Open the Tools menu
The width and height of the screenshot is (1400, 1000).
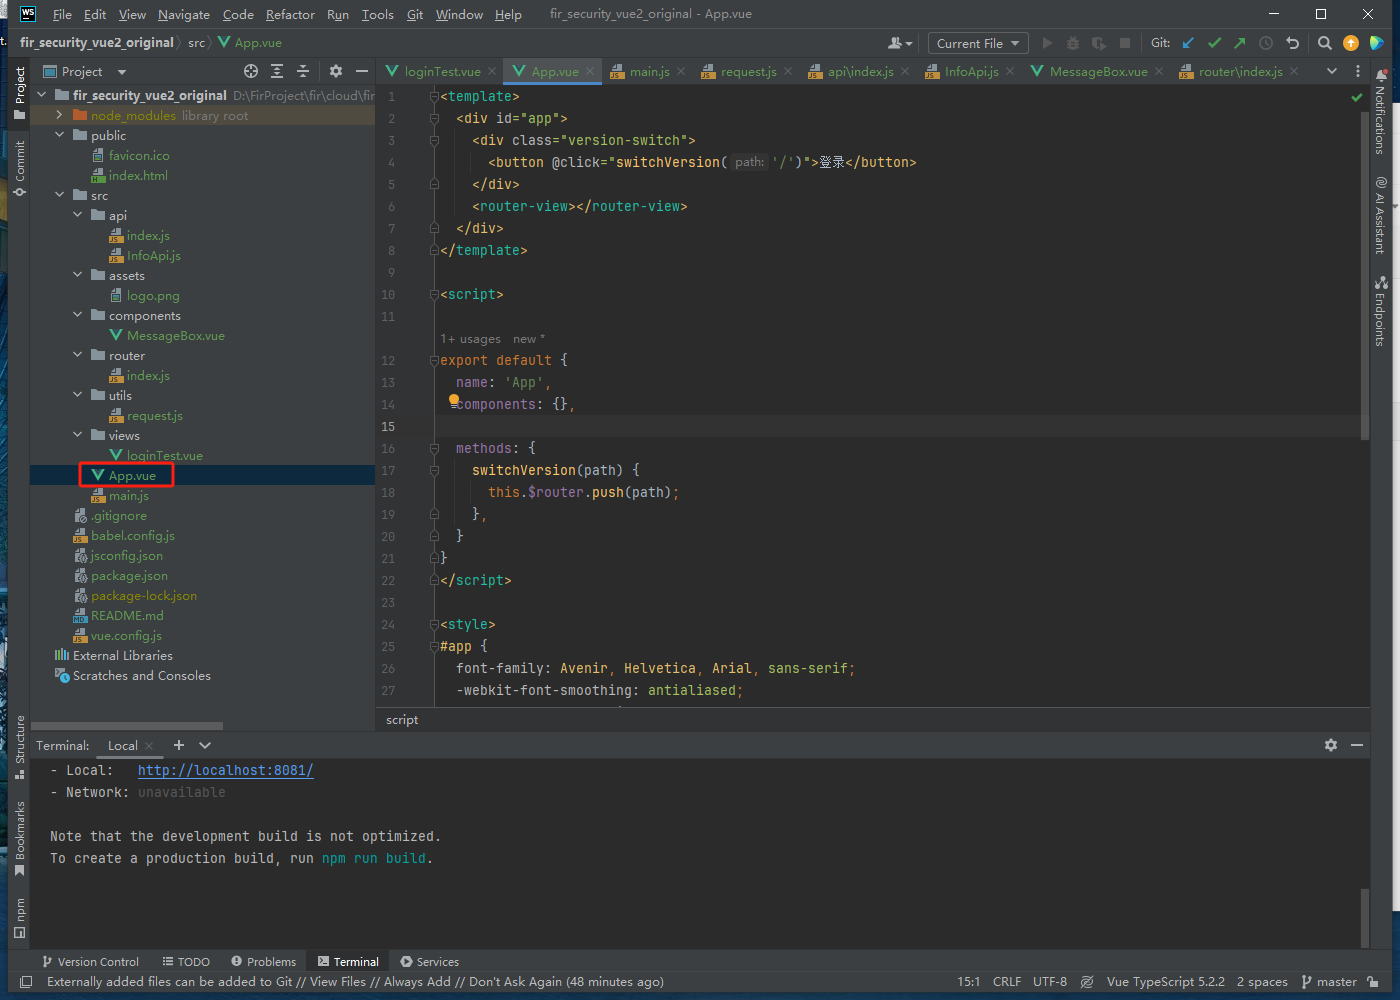click(377, 14)
